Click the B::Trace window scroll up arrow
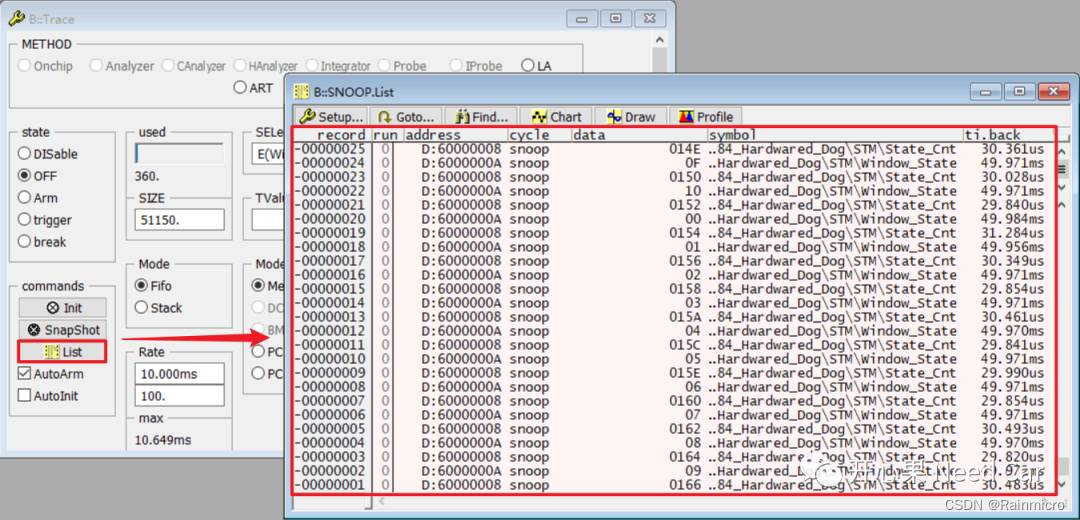Image resolution: width=1080 pixels, height=520 pixels. pos(659,40)
